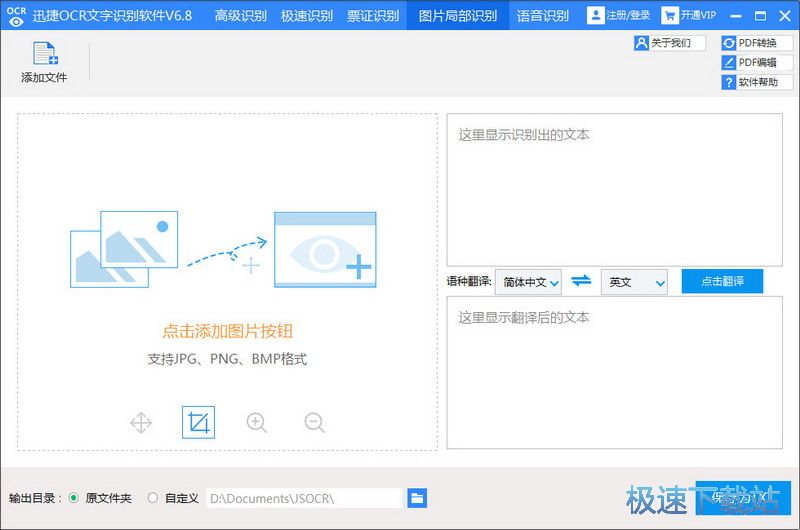Open folder browse icon for output directory

coord(417,498)
